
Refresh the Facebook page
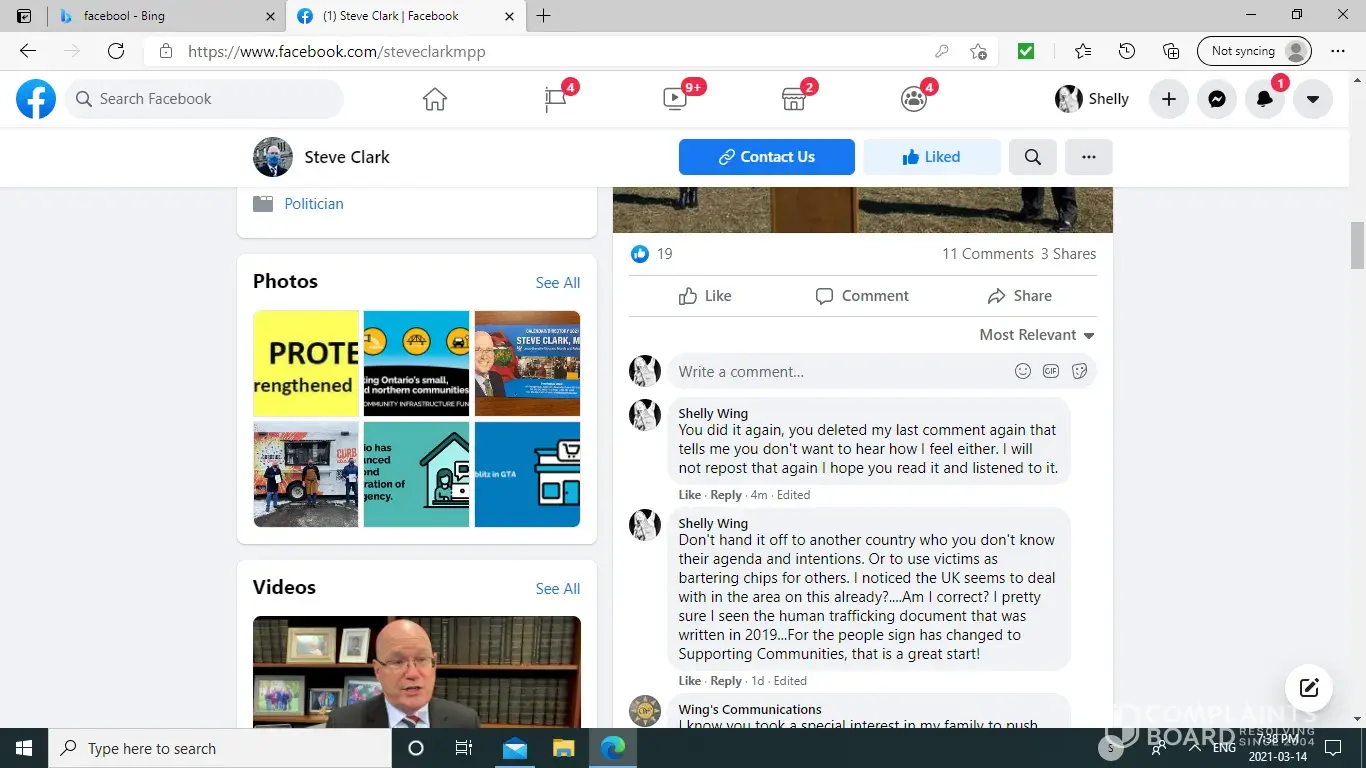click(116, 51)
